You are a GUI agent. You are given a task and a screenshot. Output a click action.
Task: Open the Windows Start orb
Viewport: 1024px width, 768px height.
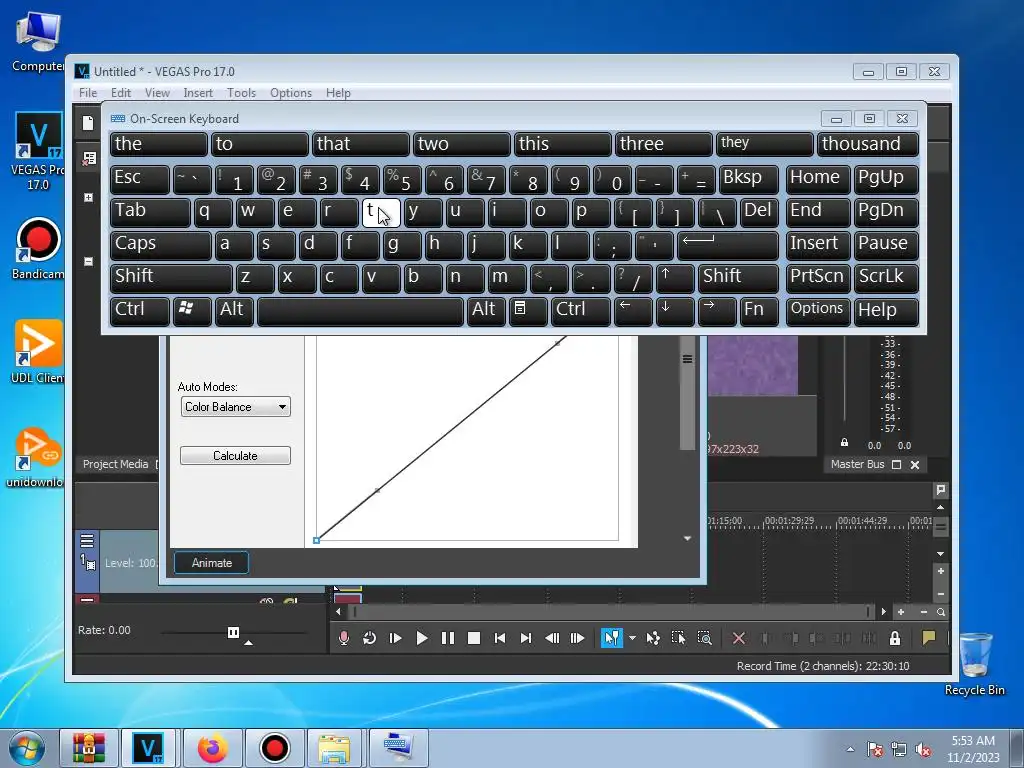[27, 748]
